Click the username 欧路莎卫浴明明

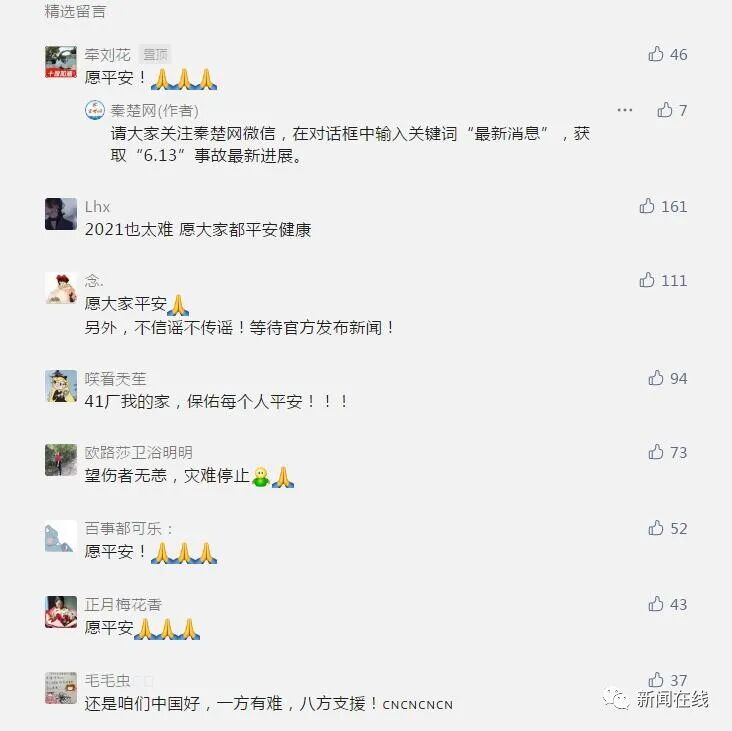(139, 452)
